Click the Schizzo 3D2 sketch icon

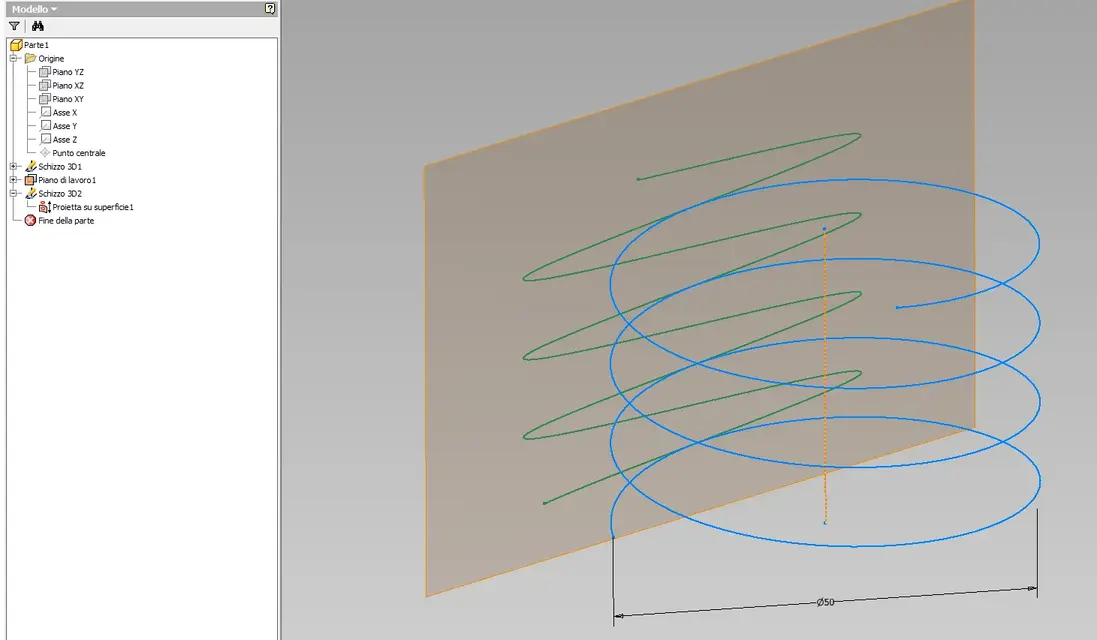pos(30,193)
